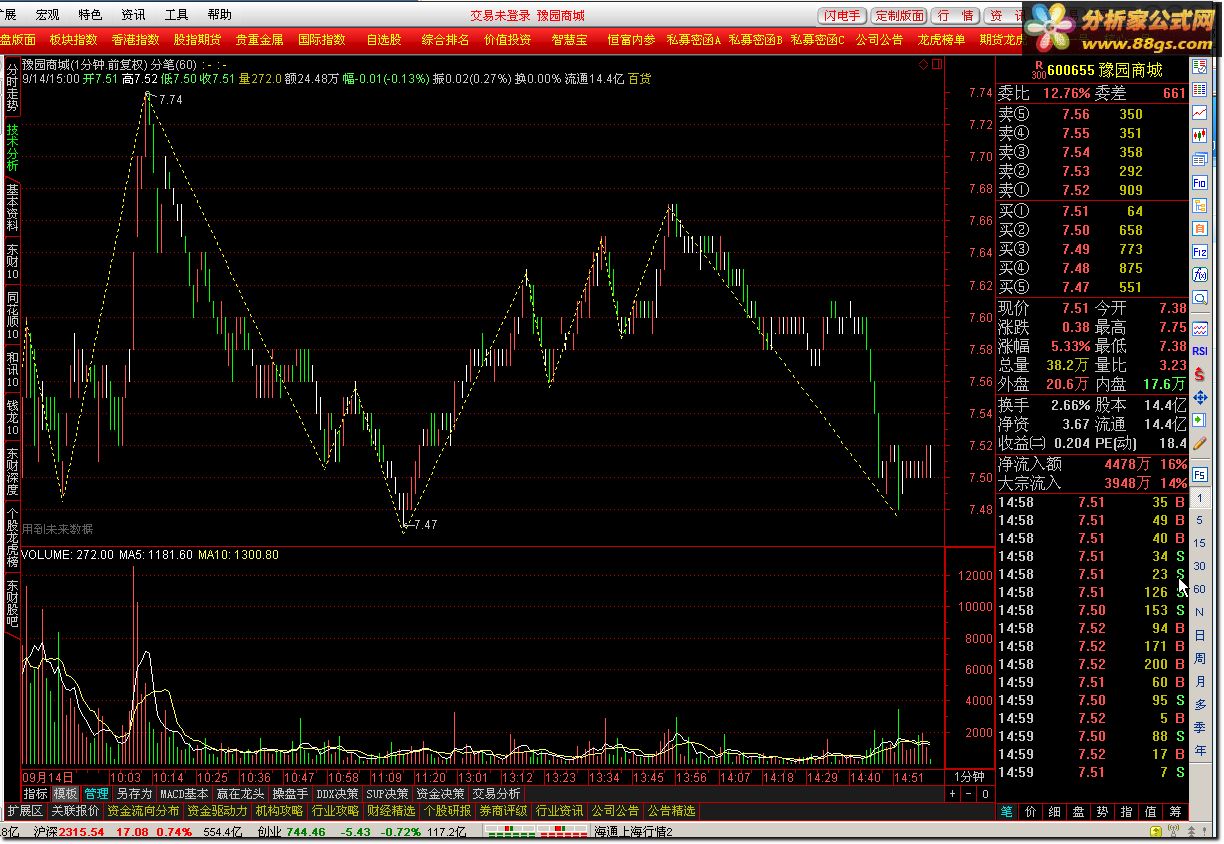The width and height of the screenshot is (1224, 844).
Task: Switch to 技术分析 side tab
Action: [12, 147]
